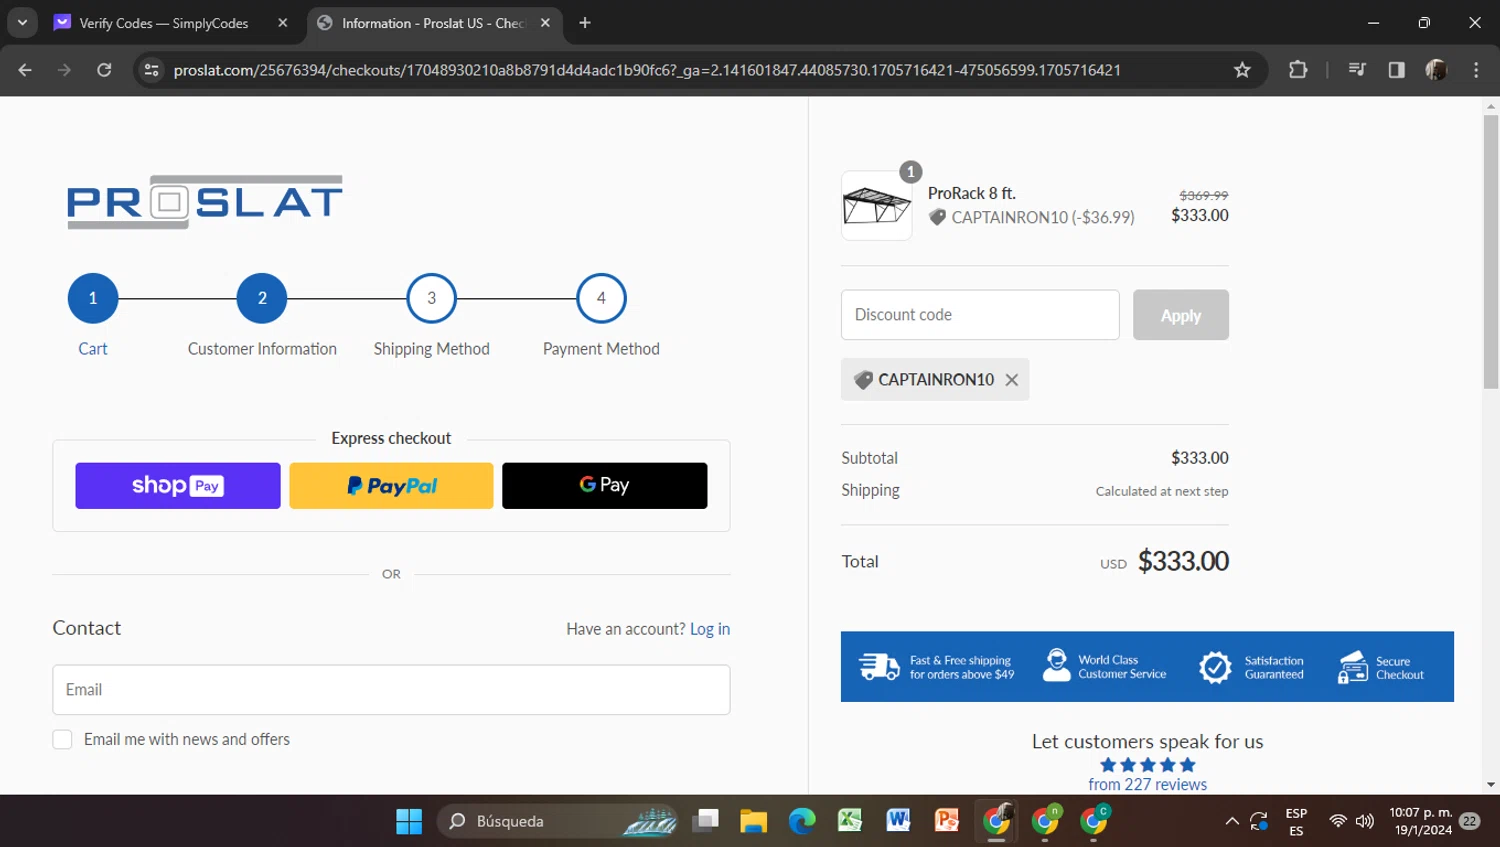
Task: View site information icon in address bar
Action: pos(151,70)
